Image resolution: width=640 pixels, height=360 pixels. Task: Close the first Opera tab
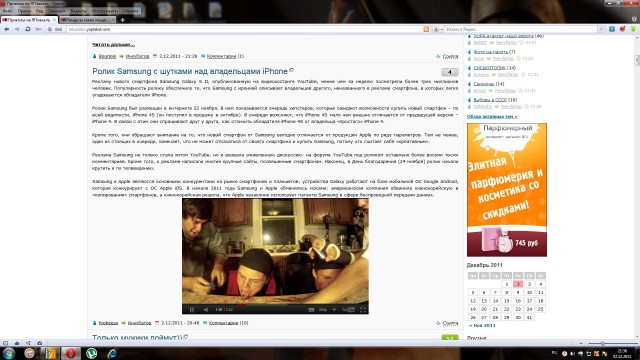point(54,20)
